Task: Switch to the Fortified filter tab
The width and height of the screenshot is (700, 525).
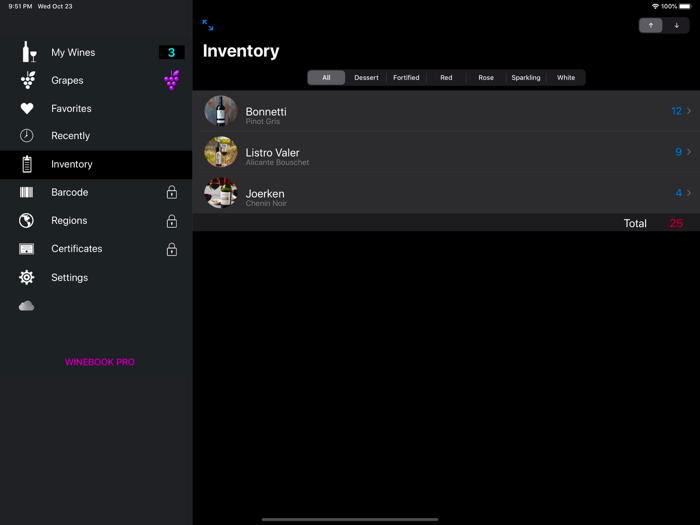Action: 406,78
